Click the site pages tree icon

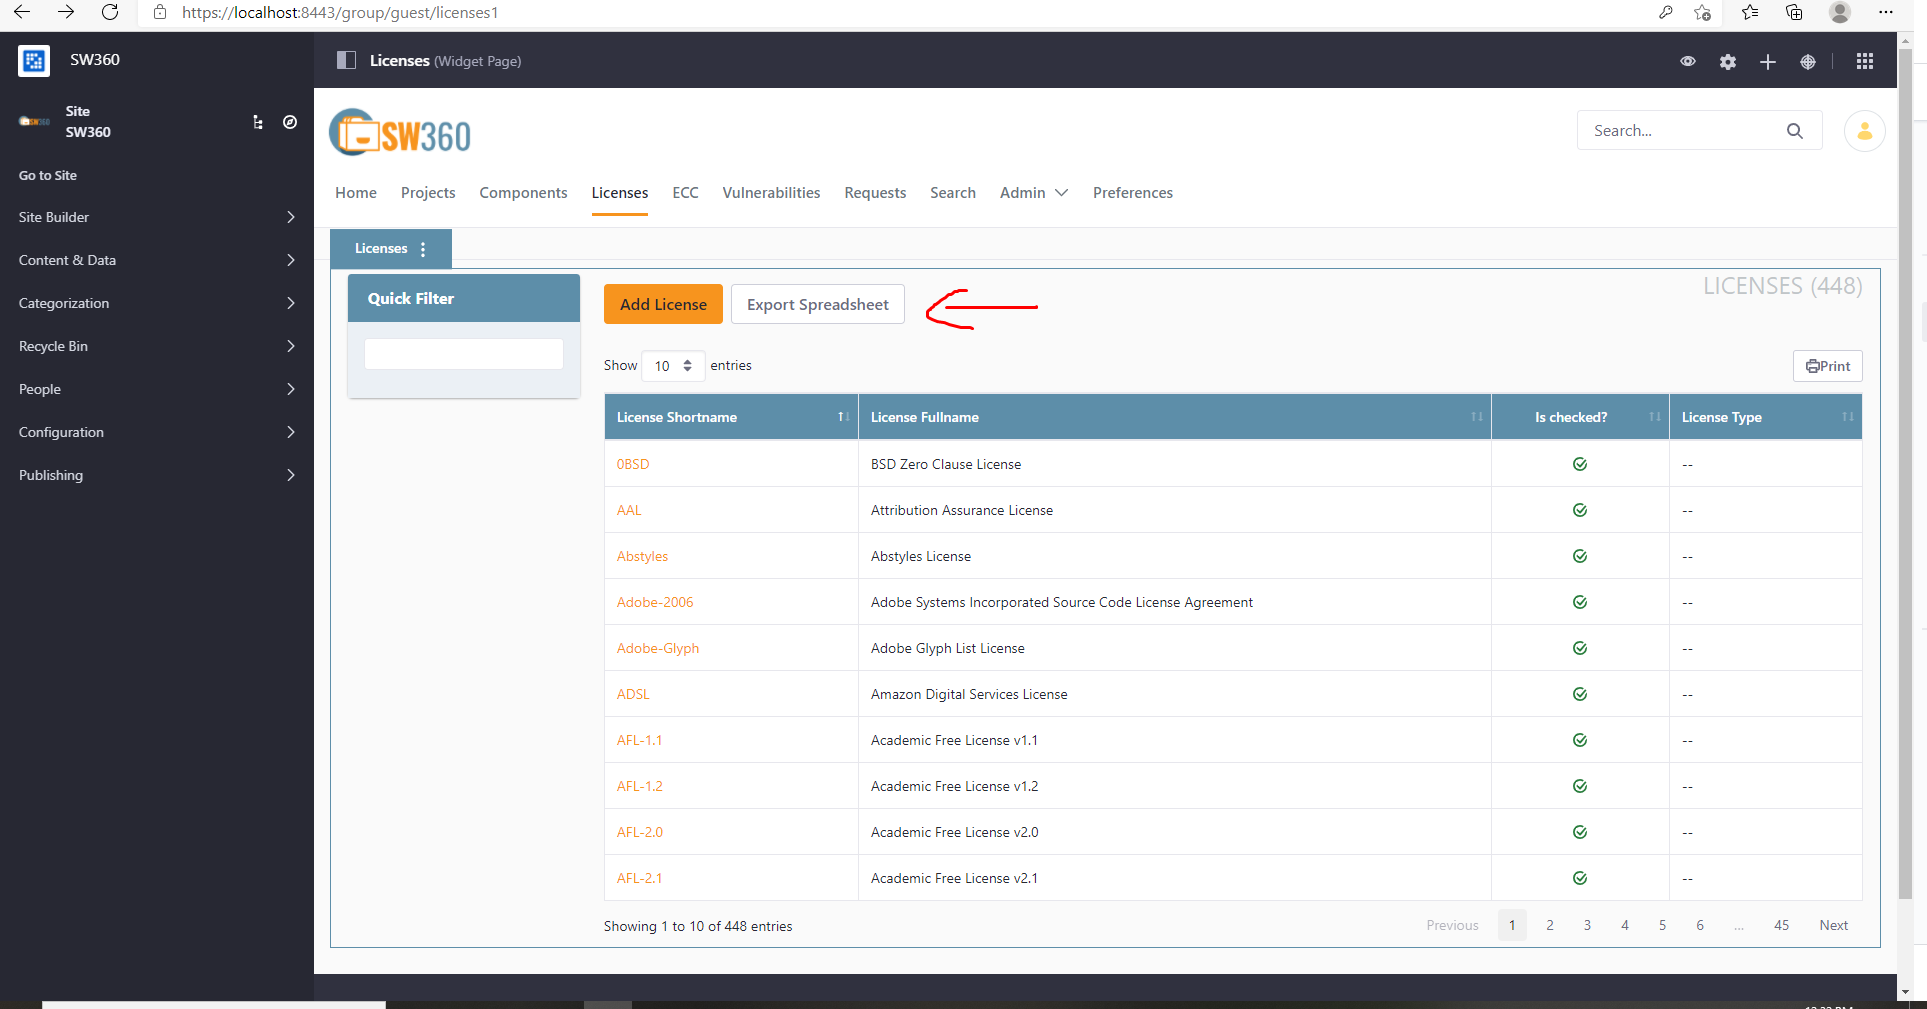[x=258, y=122]
